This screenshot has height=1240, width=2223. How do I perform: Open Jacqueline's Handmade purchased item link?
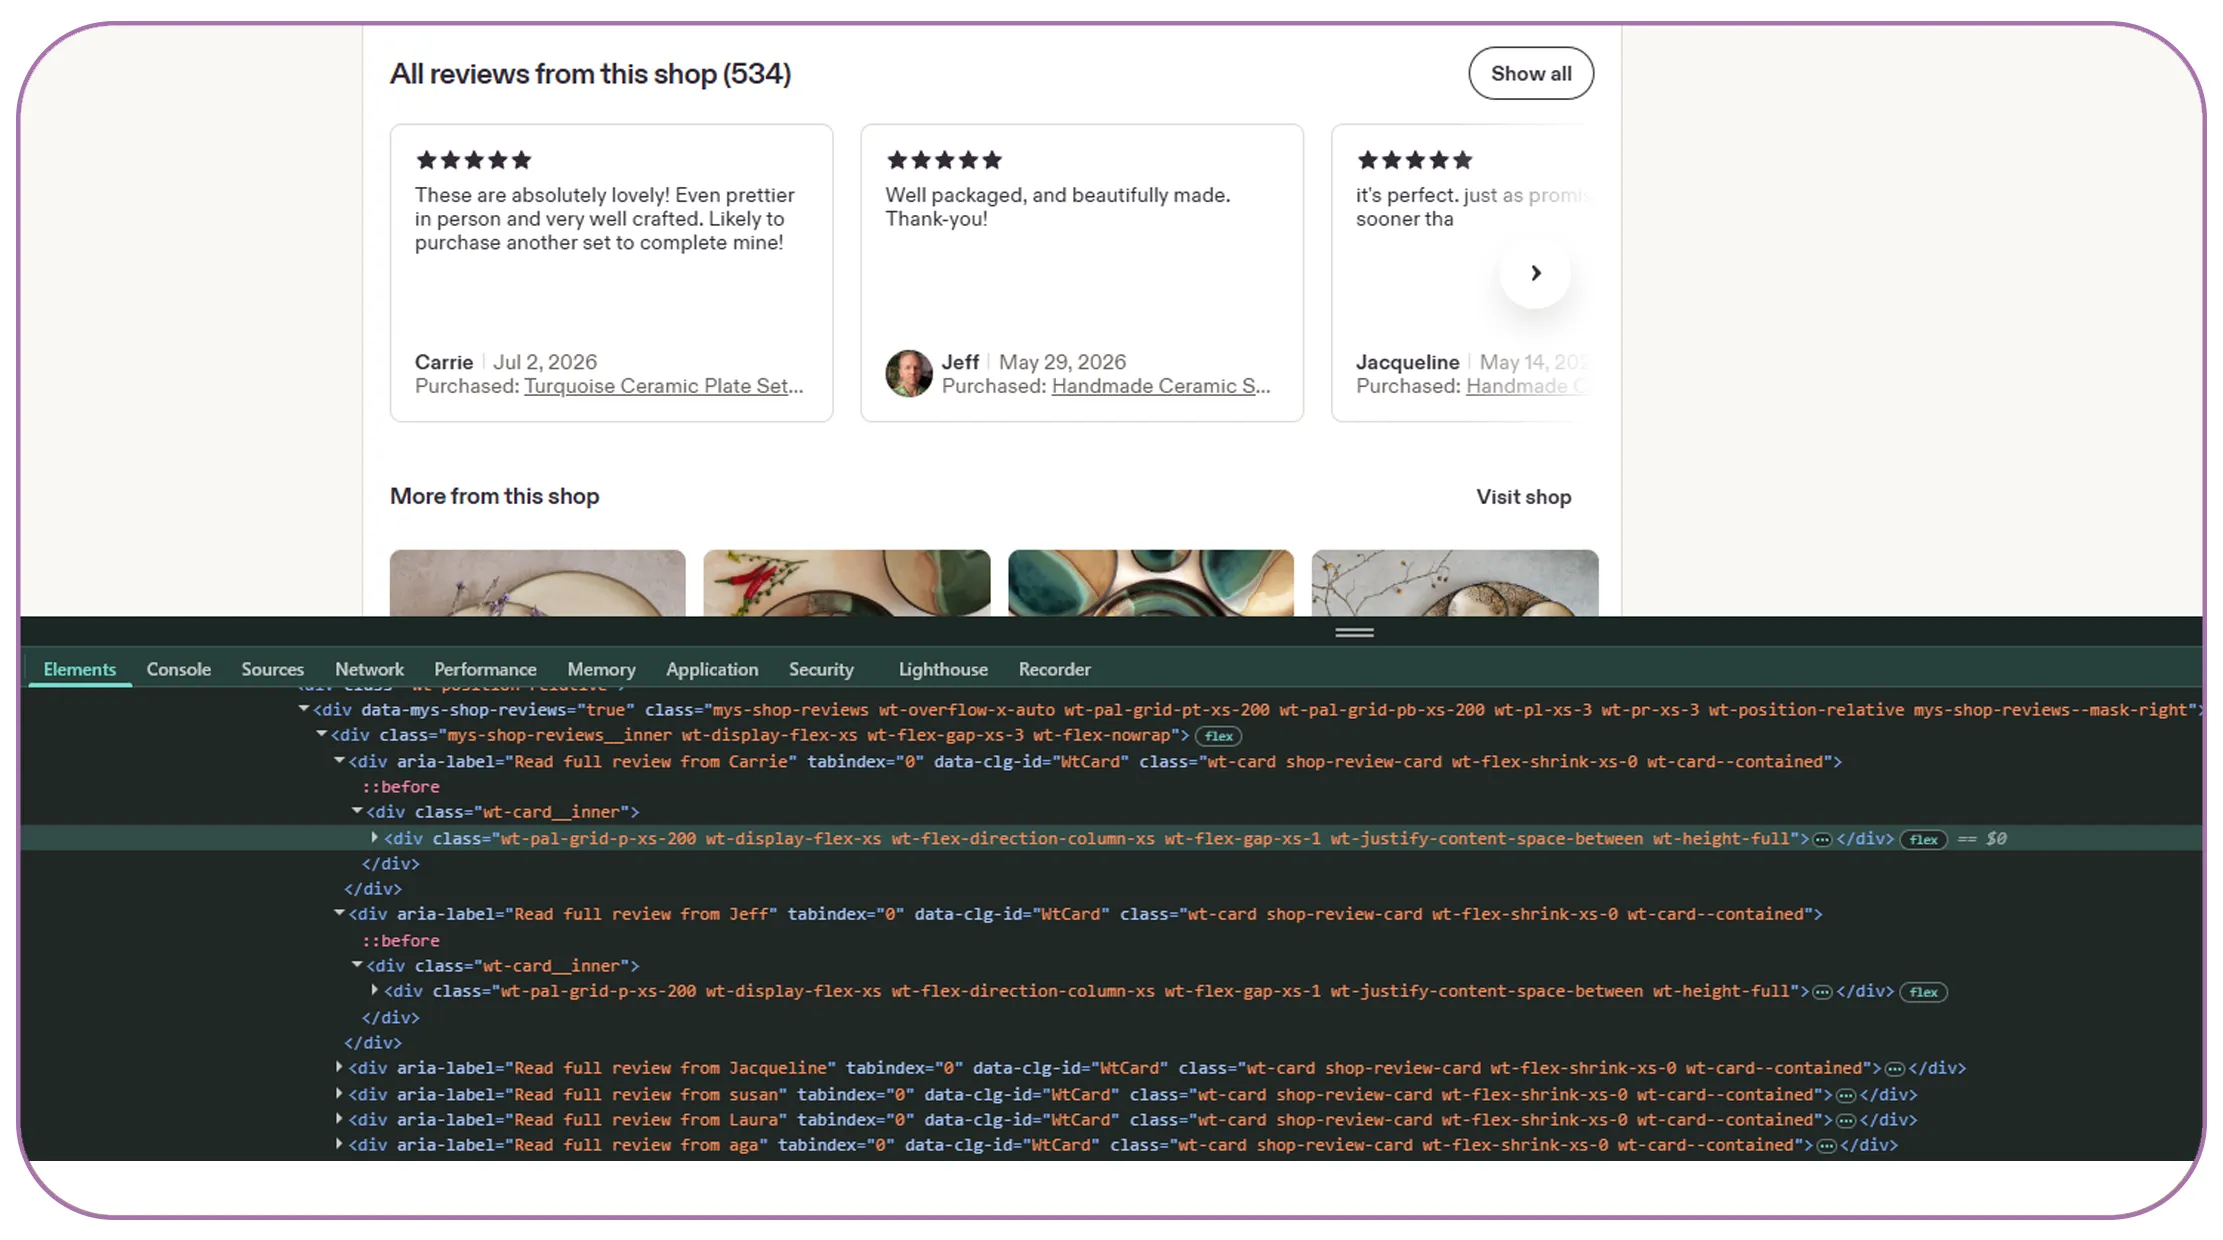point(1526,386)
